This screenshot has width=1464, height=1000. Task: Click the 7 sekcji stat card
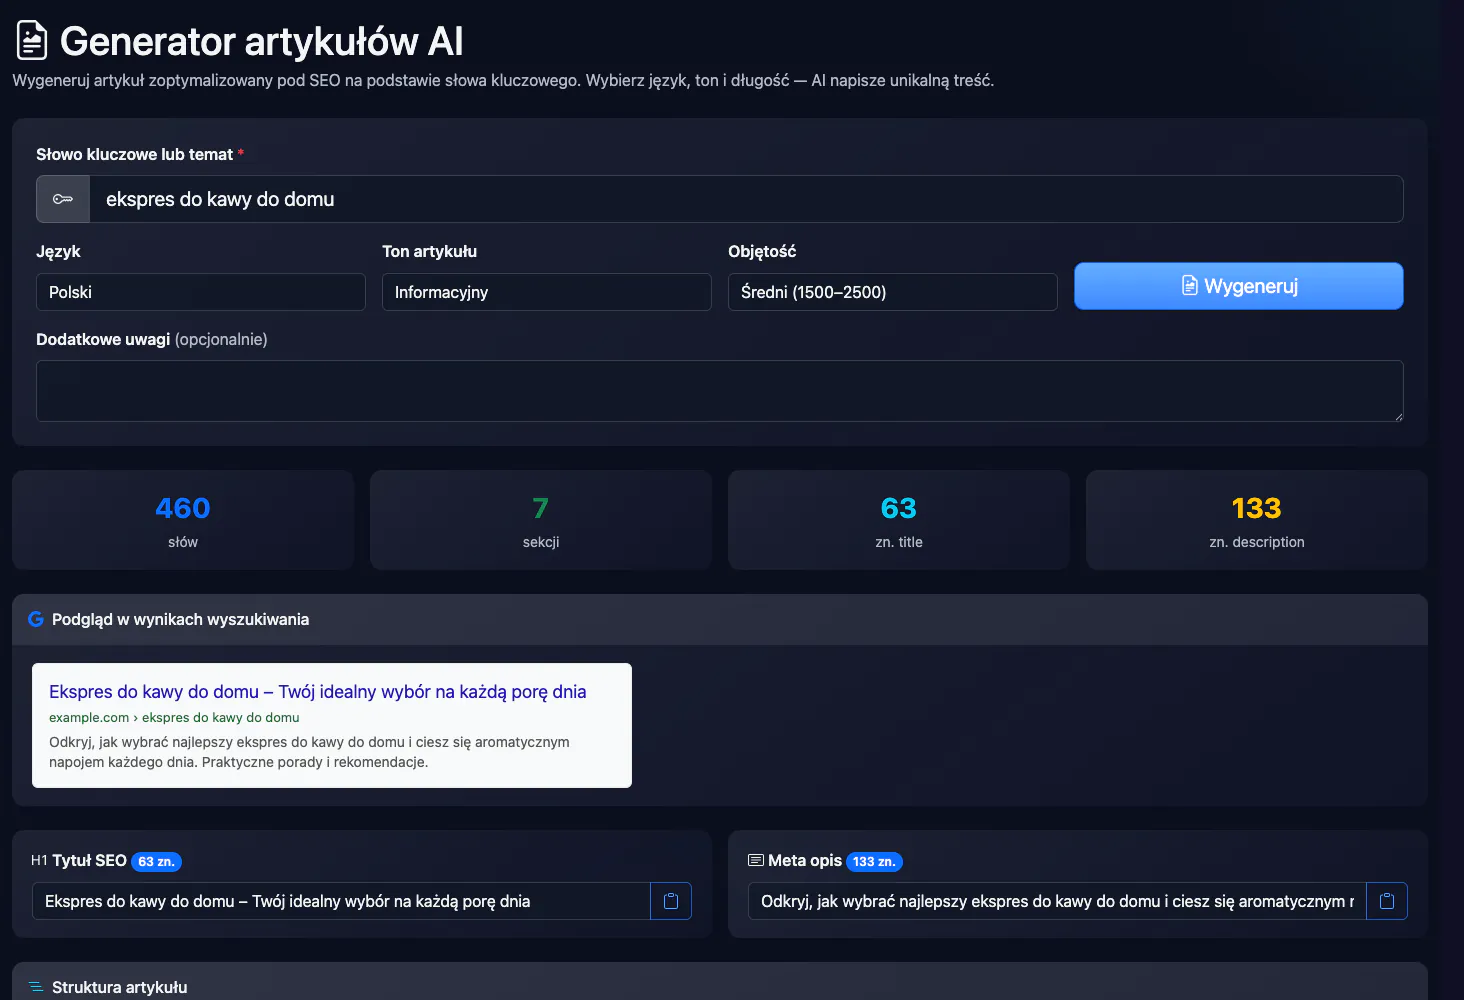click(541, 520)
